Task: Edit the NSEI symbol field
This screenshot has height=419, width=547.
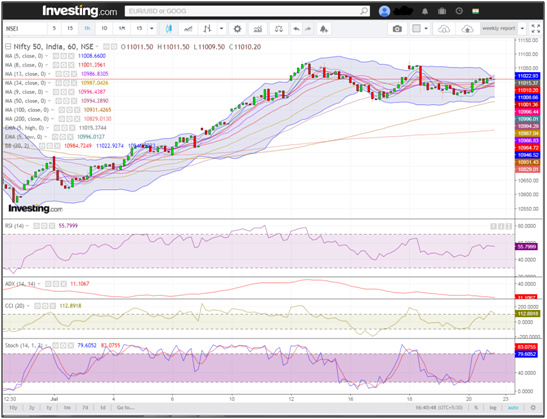Action: point(25,29)
